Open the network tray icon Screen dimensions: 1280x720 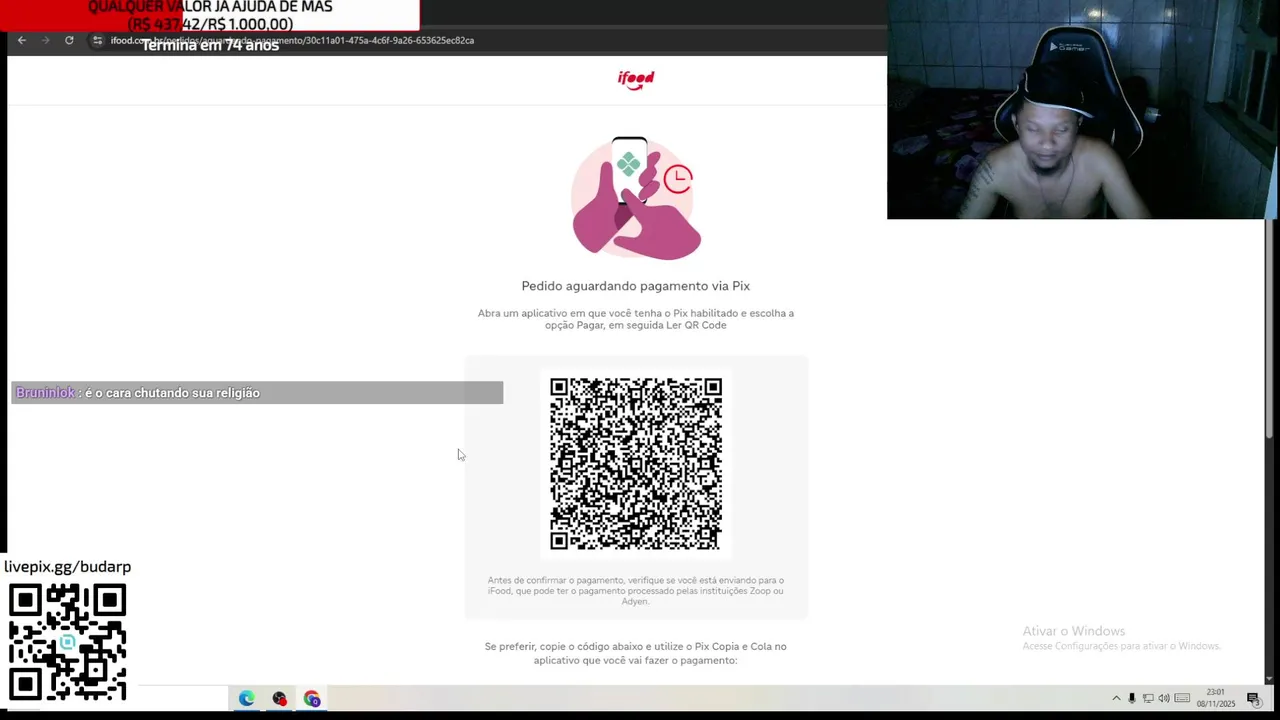coord(1148,698)
